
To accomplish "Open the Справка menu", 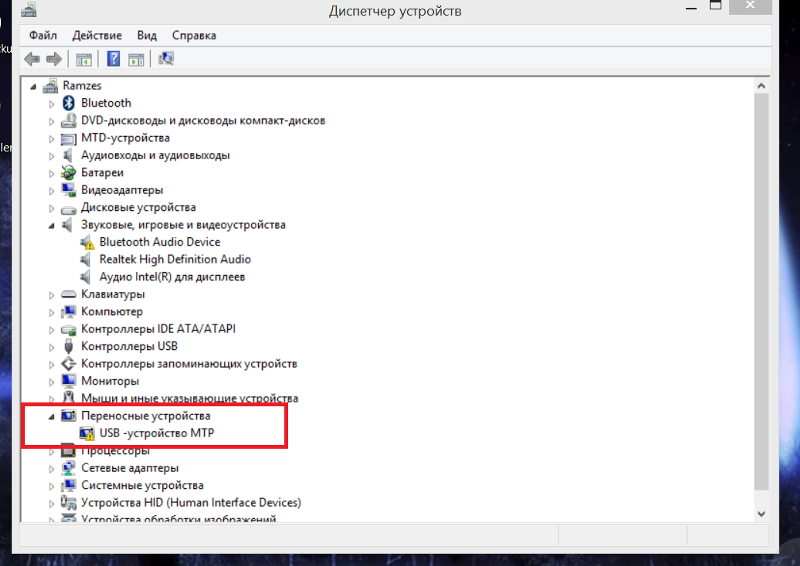I will pos(194,35).
